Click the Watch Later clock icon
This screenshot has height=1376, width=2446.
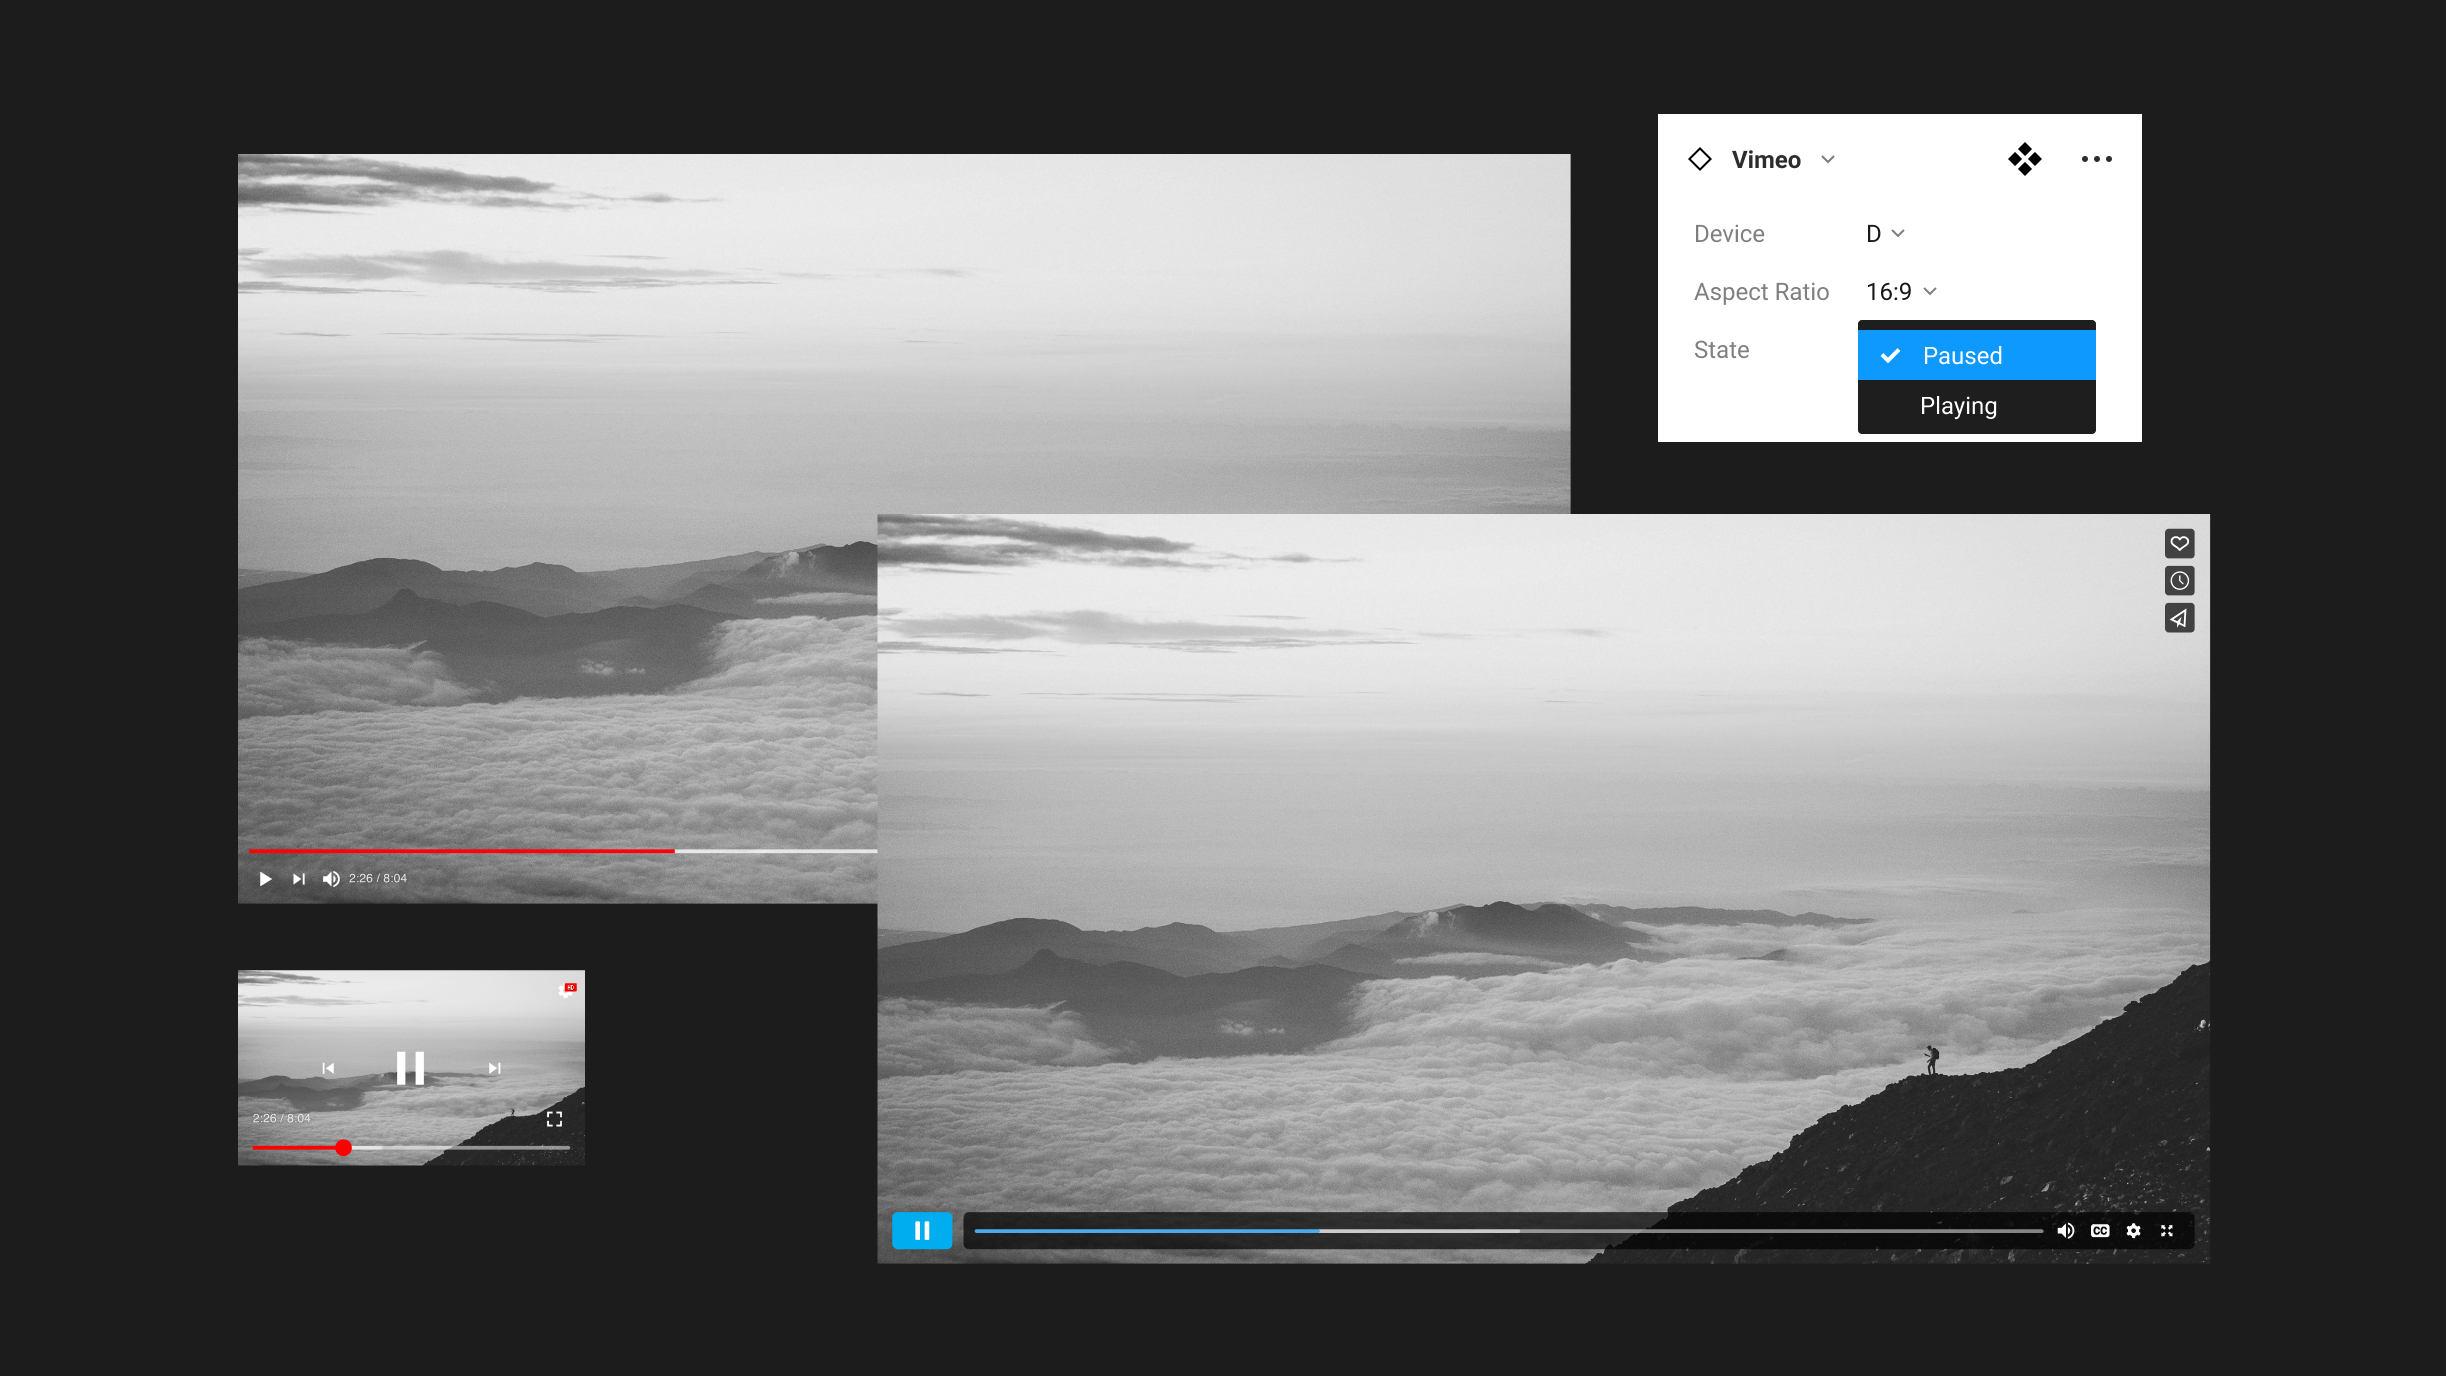[2179, 581]
